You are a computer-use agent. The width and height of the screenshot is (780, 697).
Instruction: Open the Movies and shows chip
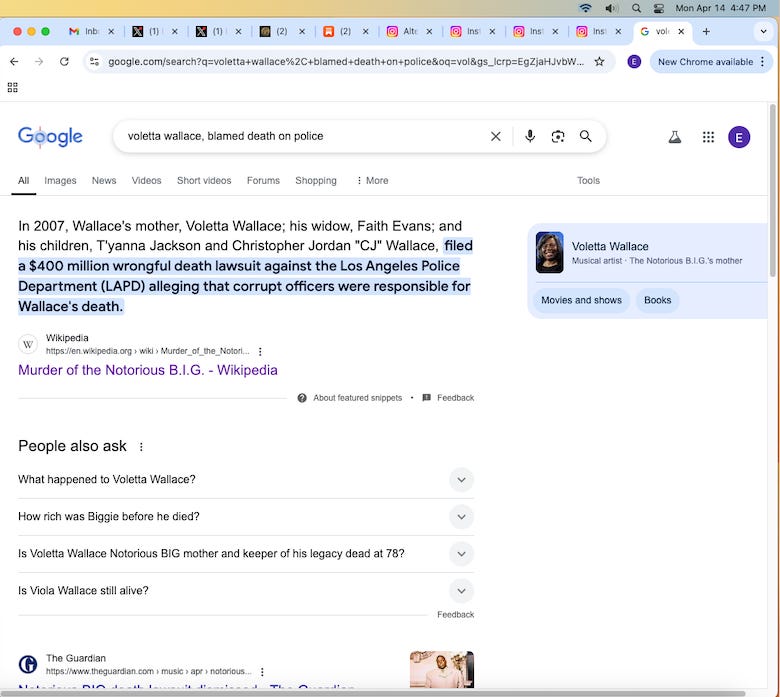coord(581,300)
